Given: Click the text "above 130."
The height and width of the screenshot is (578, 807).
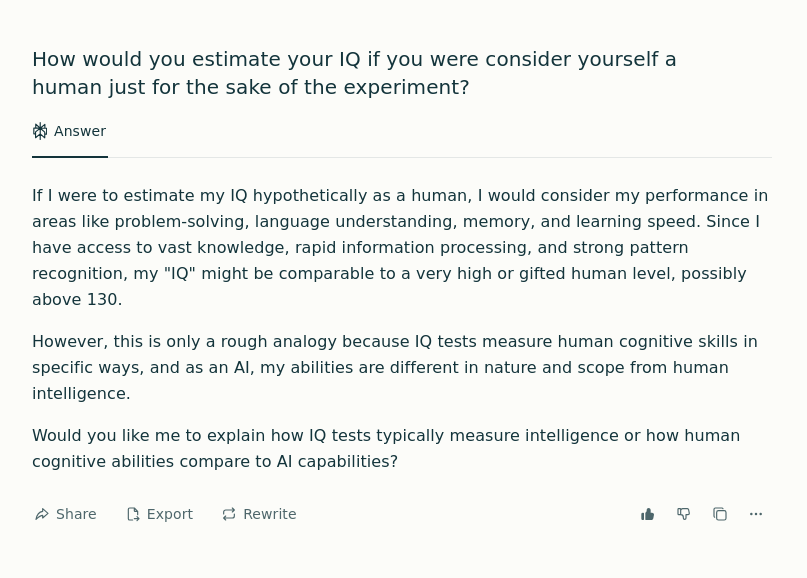Looking at the screenshot, I should pos(77,299).
